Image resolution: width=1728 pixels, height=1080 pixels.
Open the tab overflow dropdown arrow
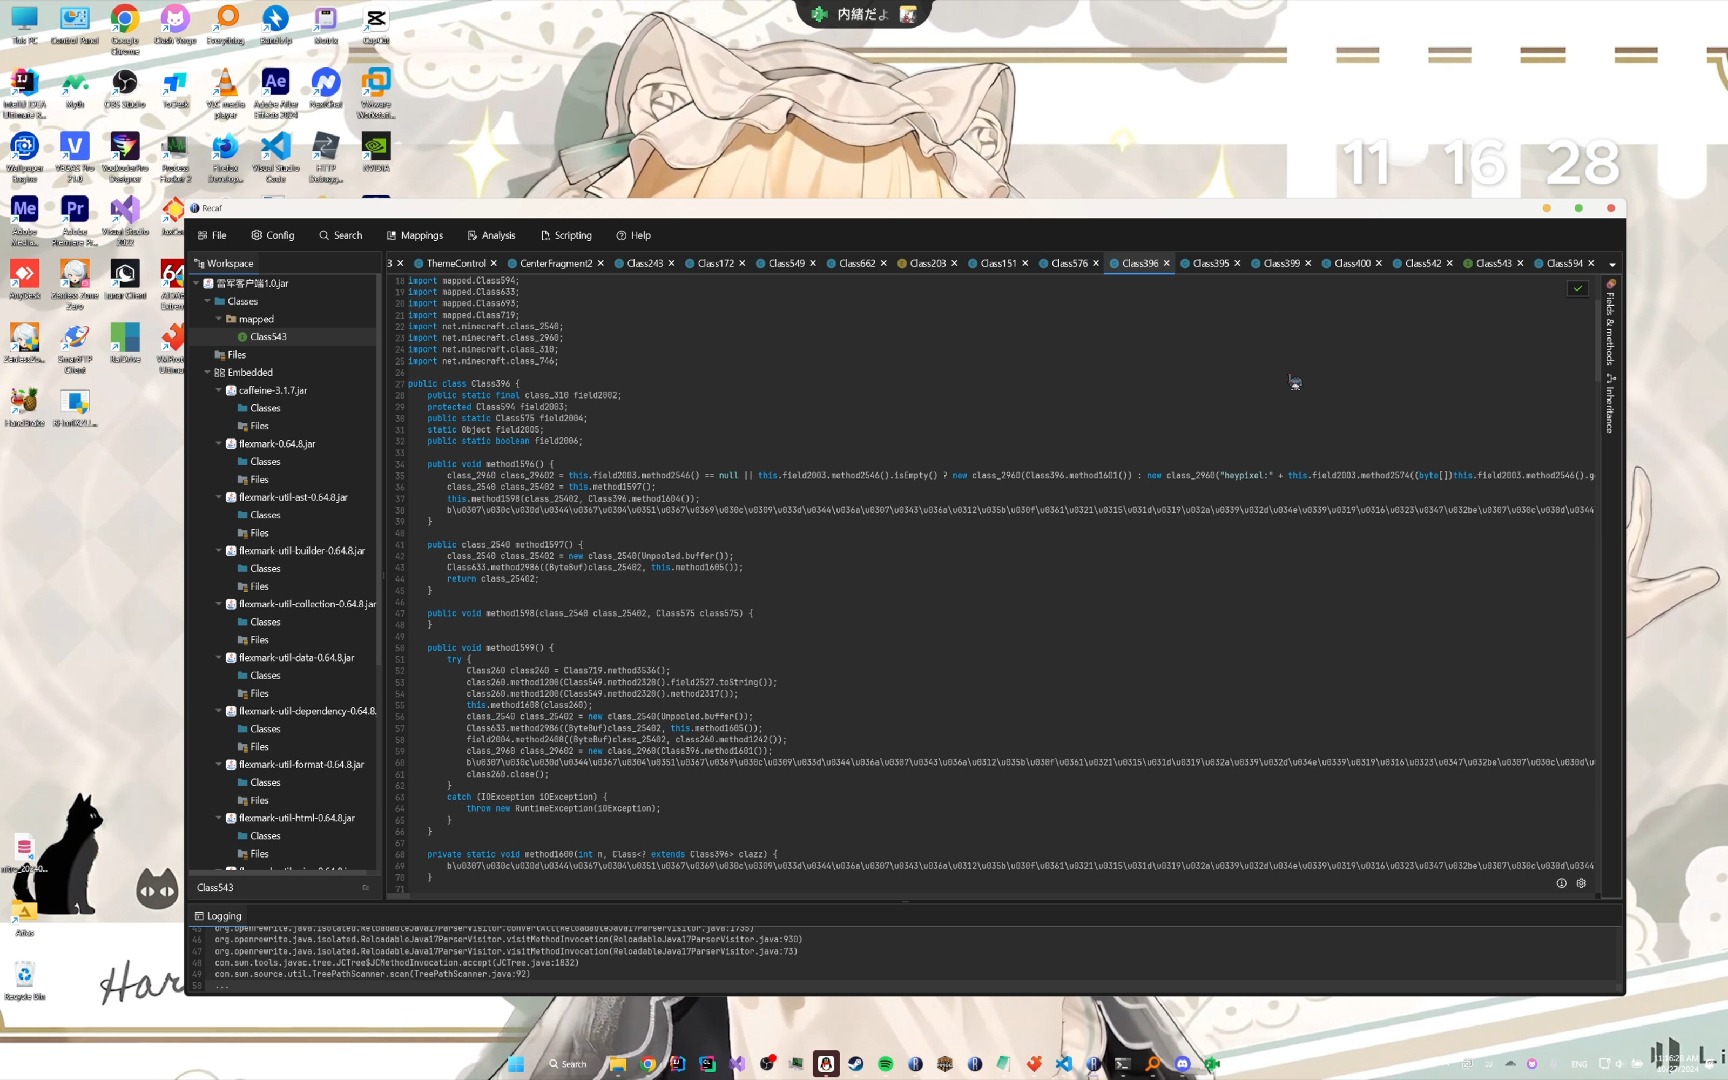[x=1612, y=264]
